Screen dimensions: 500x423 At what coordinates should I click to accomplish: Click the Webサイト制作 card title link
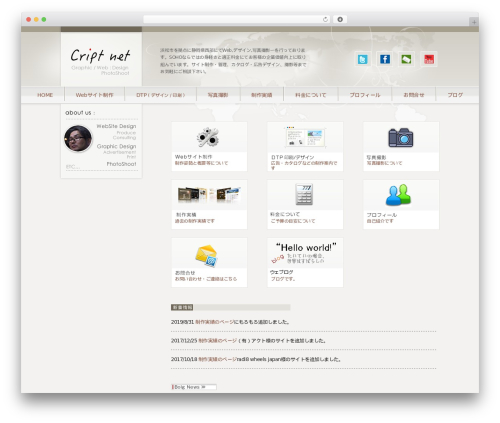tap(194, 157)
